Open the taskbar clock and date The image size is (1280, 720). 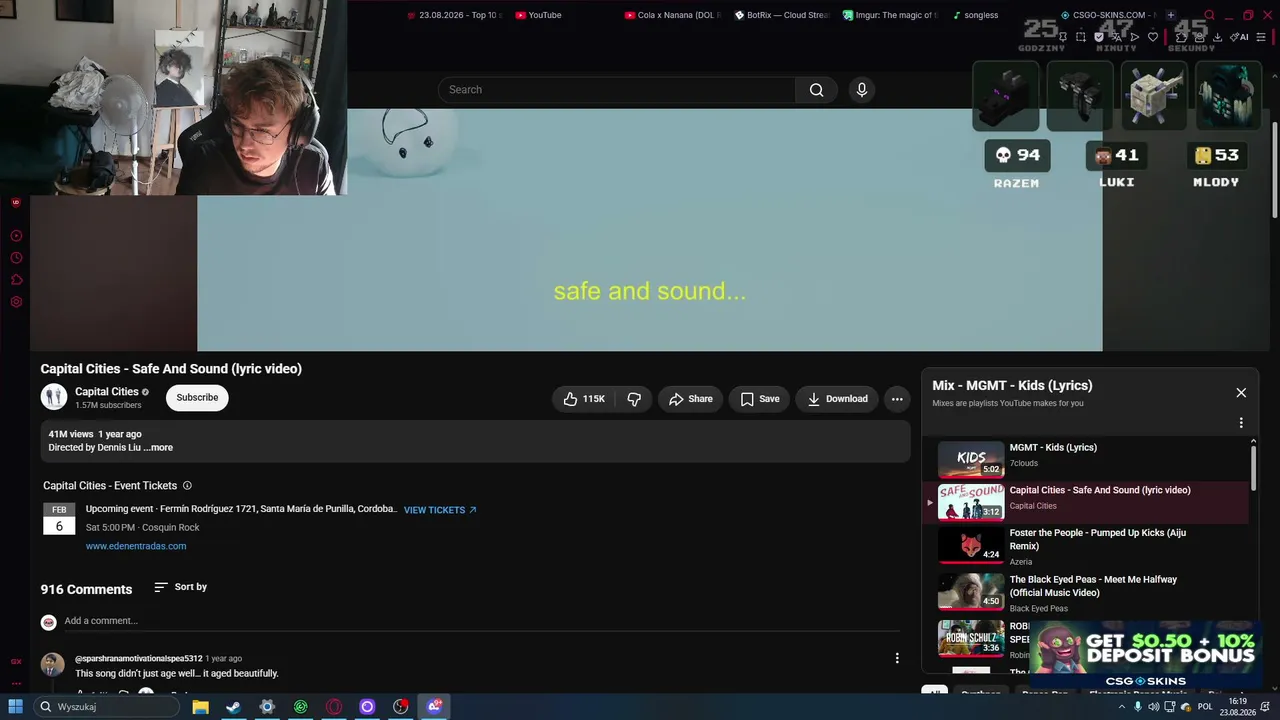click(x=1238, y=707)
